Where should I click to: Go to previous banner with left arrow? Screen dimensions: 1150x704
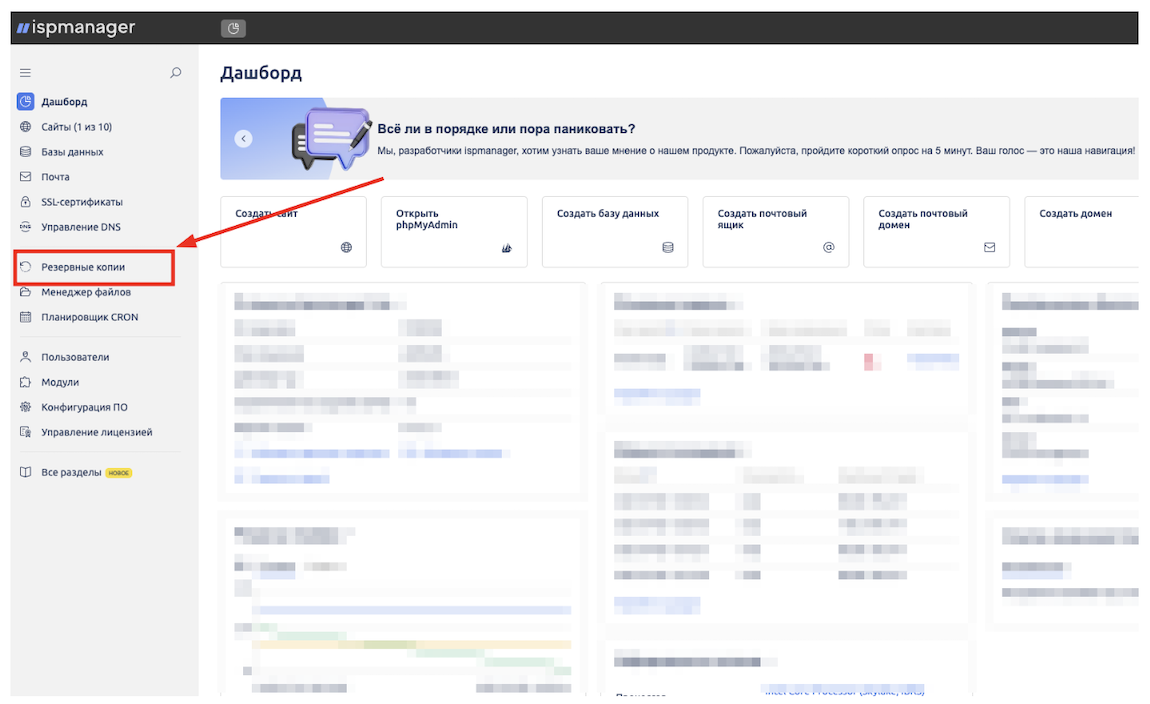coord(244,139)
